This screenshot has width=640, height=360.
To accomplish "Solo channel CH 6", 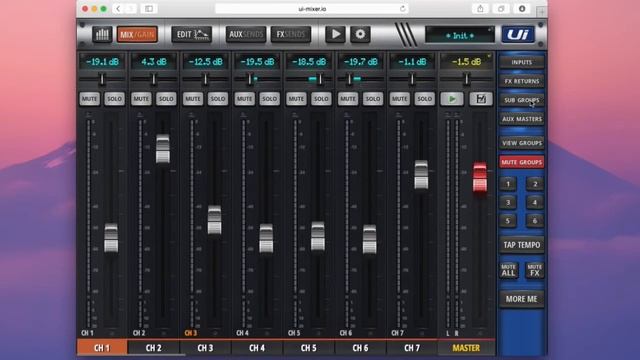I will (x=373, y=99).
